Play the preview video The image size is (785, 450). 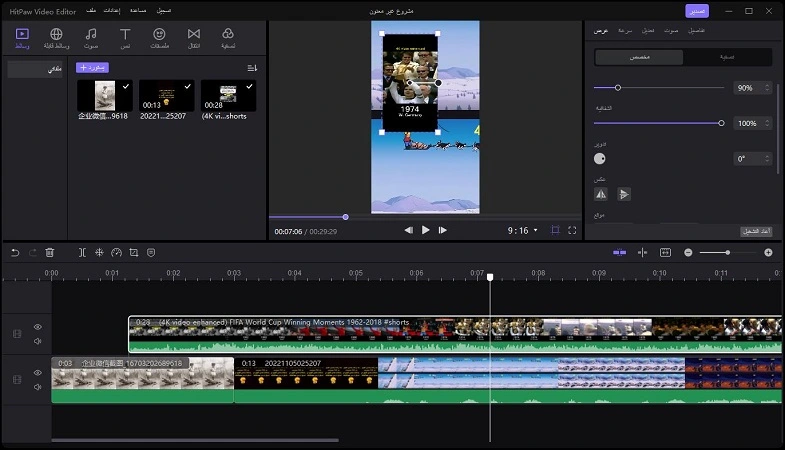tap(426, 230)
